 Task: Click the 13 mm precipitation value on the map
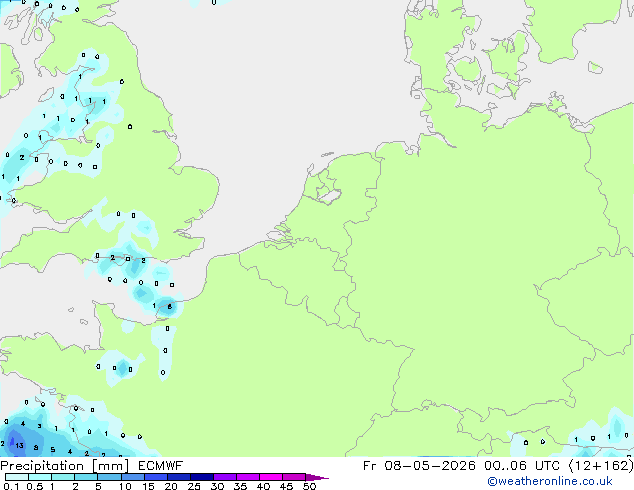coord(19,446)
